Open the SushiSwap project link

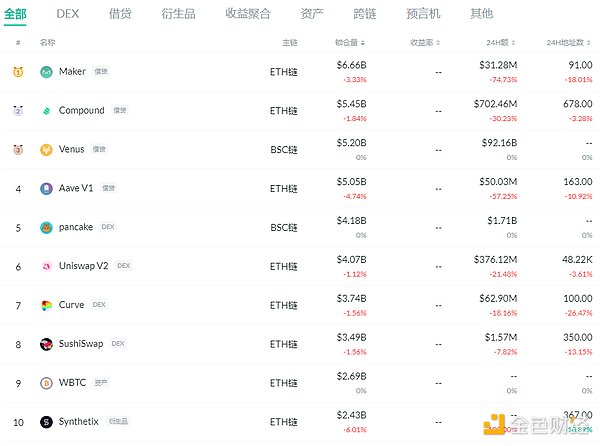(82, 344)
